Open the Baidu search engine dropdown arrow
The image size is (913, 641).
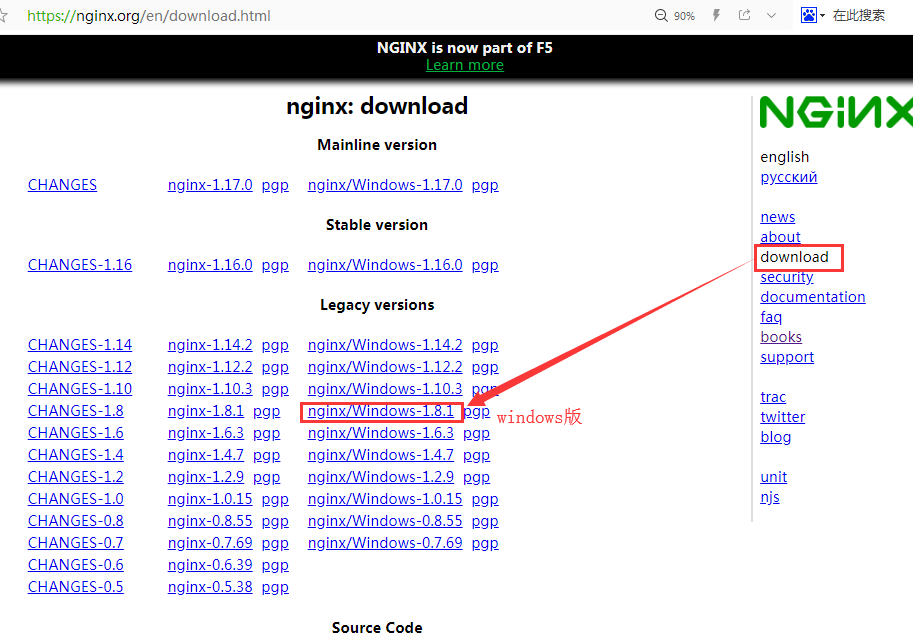point(821,15)
